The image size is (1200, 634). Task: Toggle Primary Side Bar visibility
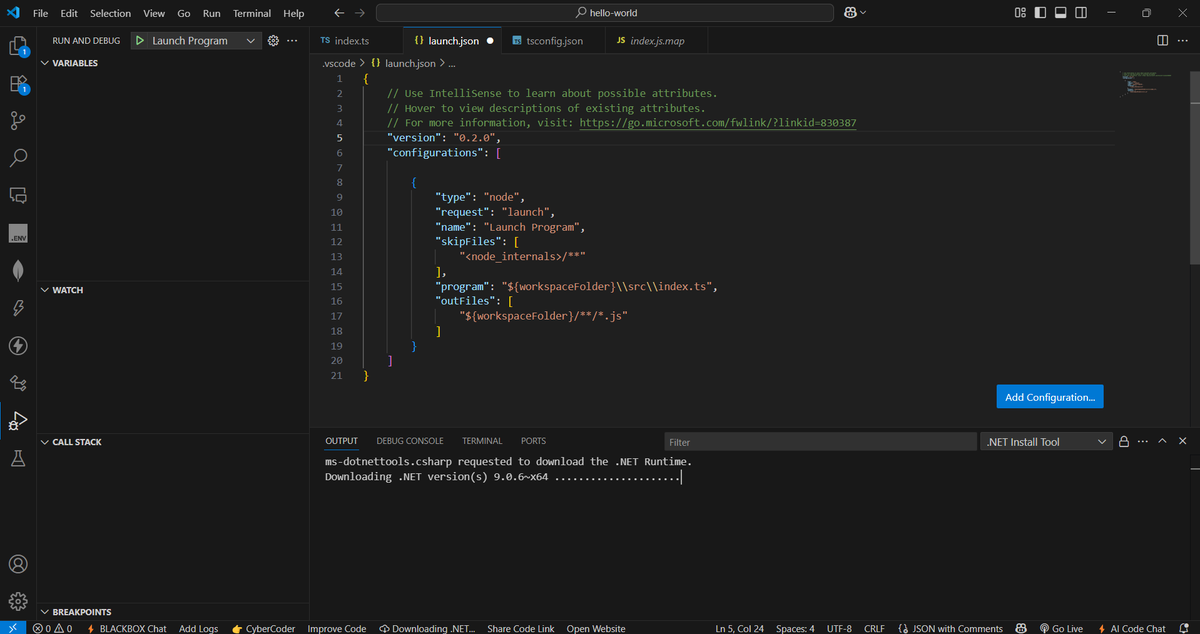tap(1041, 13)
